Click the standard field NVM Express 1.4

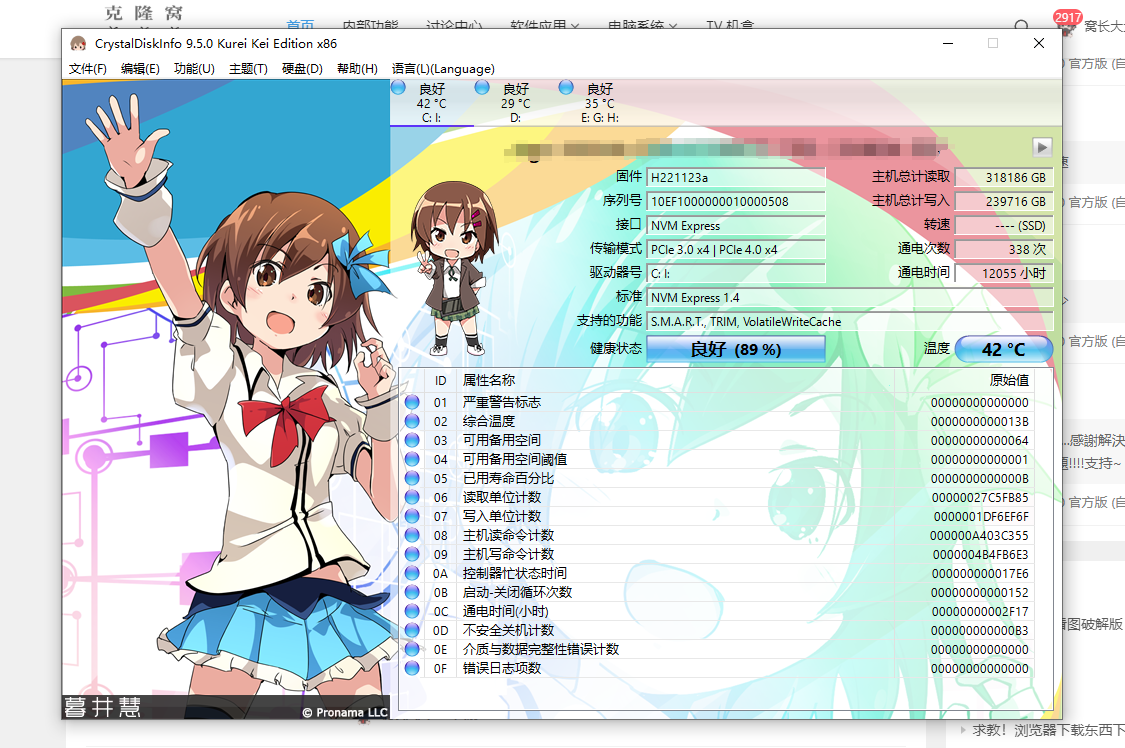tap(849, 298)
